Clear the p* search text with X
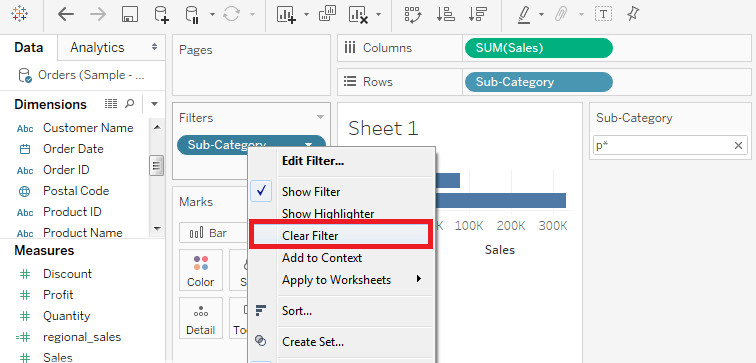756x363 pixels. click(738, 146)
